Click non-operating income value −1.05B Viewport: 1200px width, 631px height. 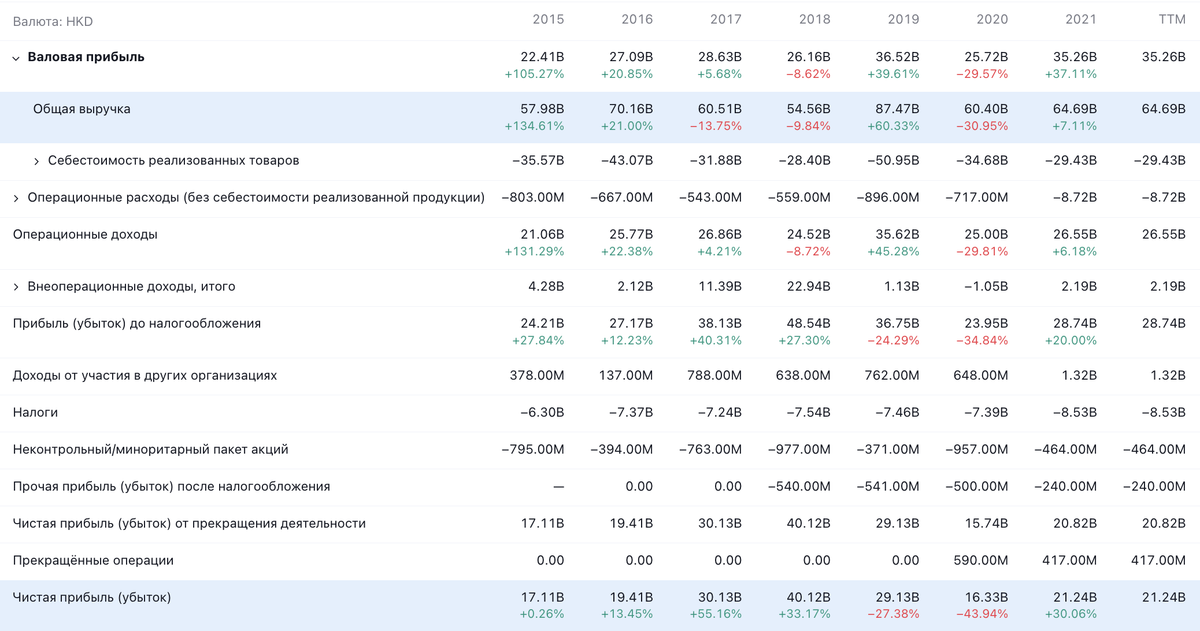click(985, 287)
